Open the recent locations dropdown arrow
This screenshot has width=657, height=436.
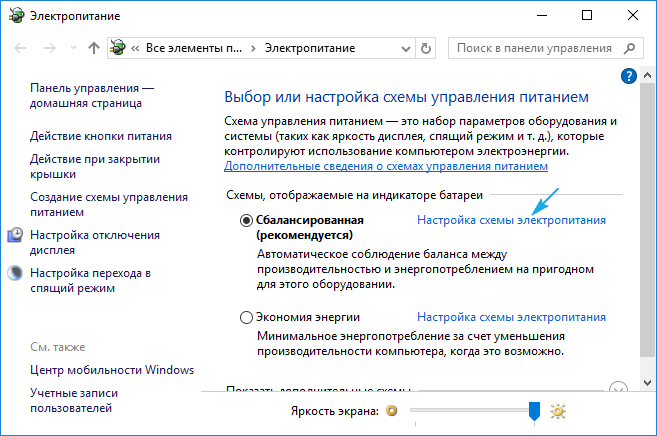(72, 48)
